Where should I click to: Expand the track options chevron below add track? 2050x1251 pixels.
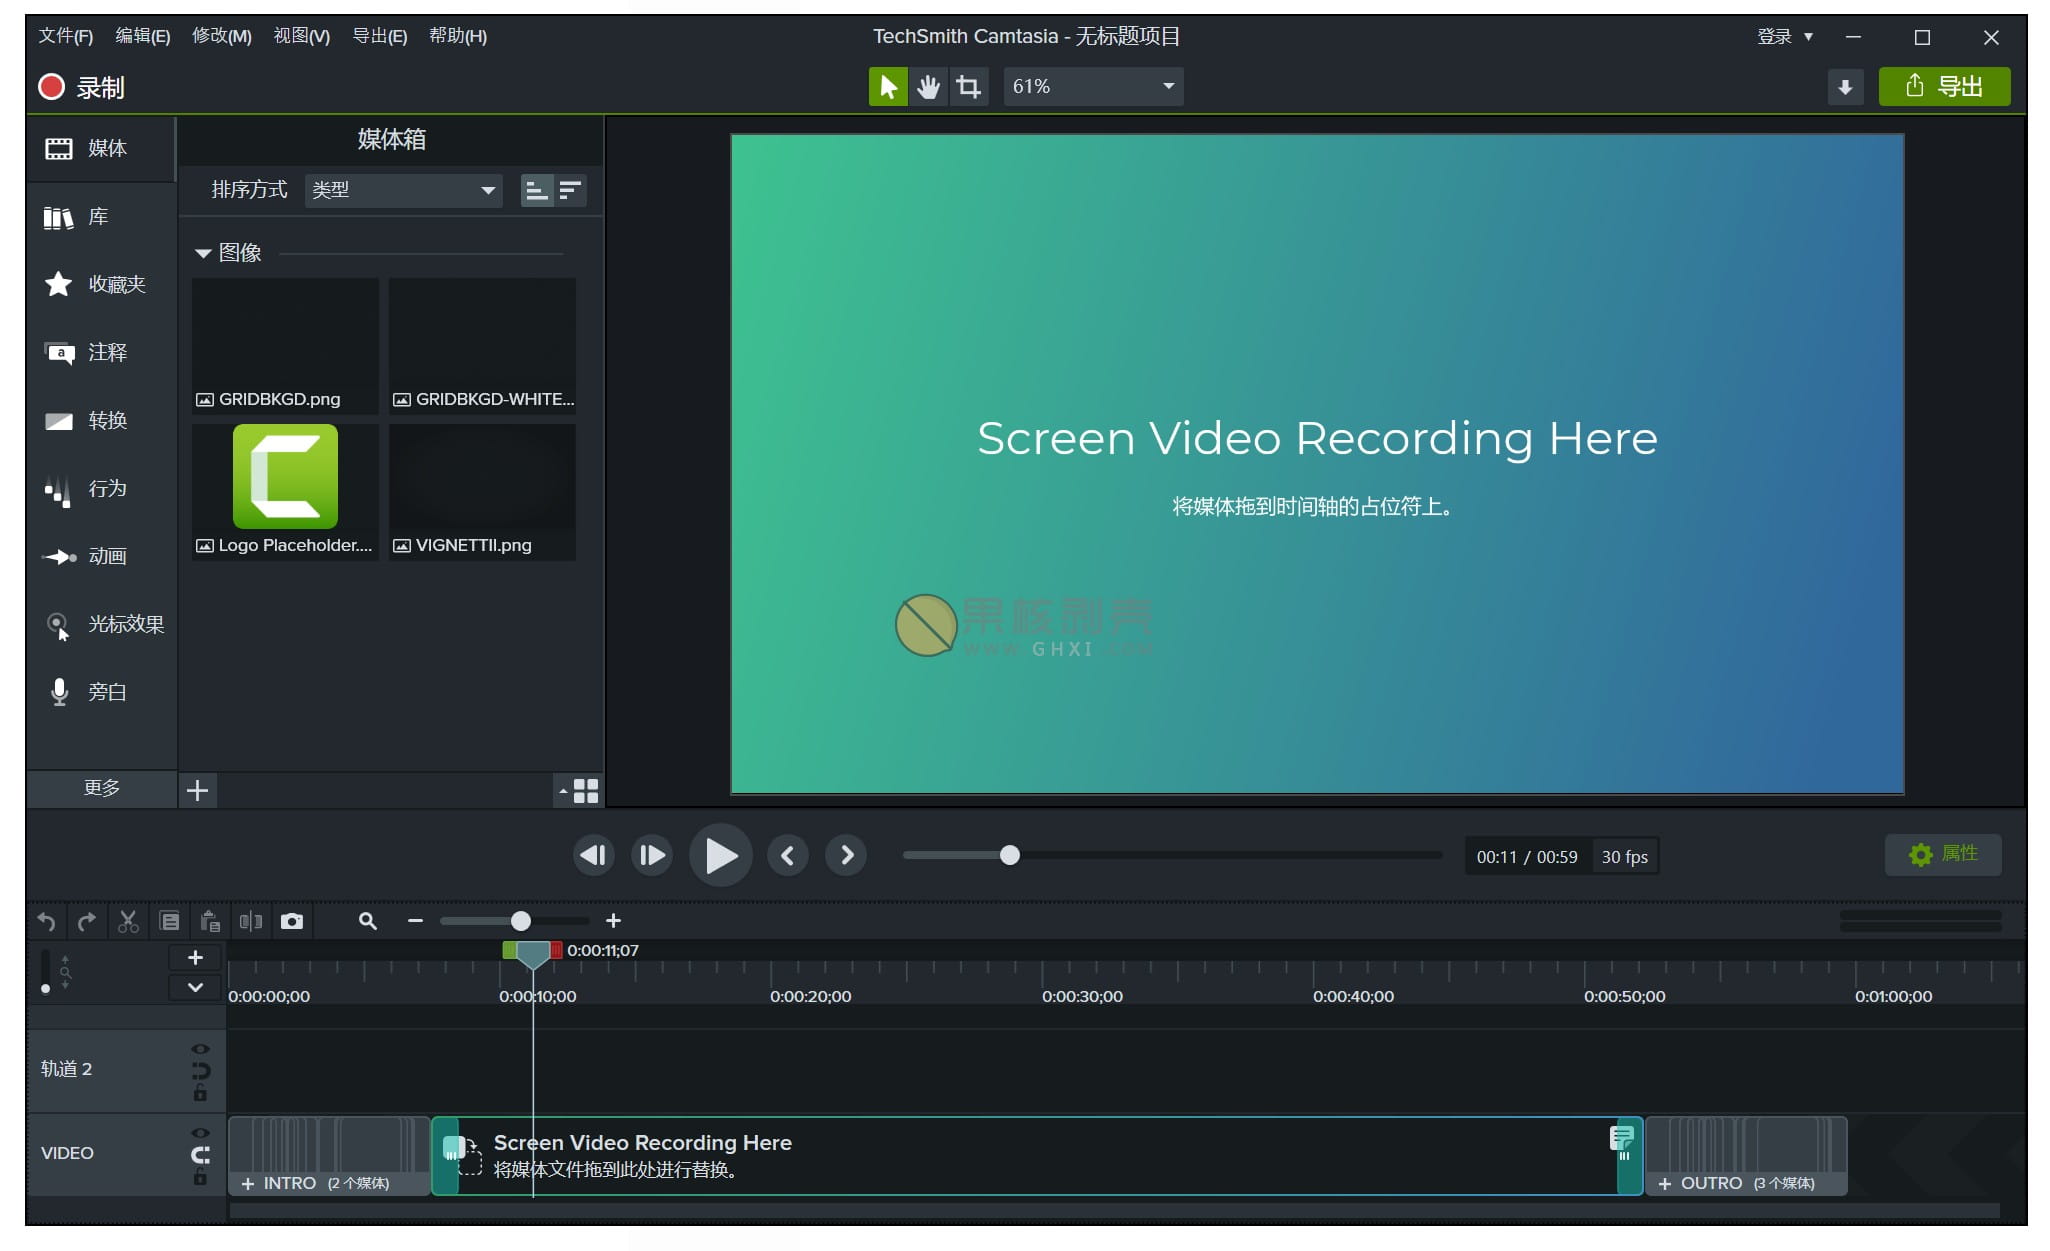195,988
